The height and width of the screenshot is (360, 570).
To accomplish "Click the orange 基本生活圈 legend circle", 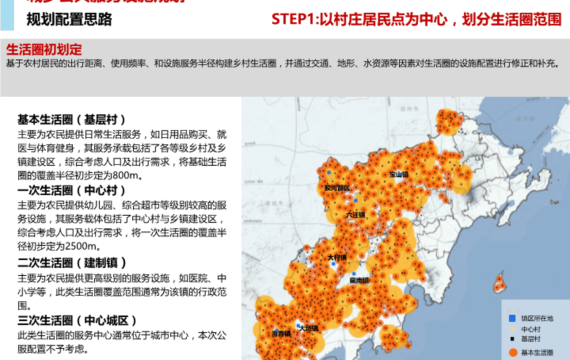I will 513,352.
